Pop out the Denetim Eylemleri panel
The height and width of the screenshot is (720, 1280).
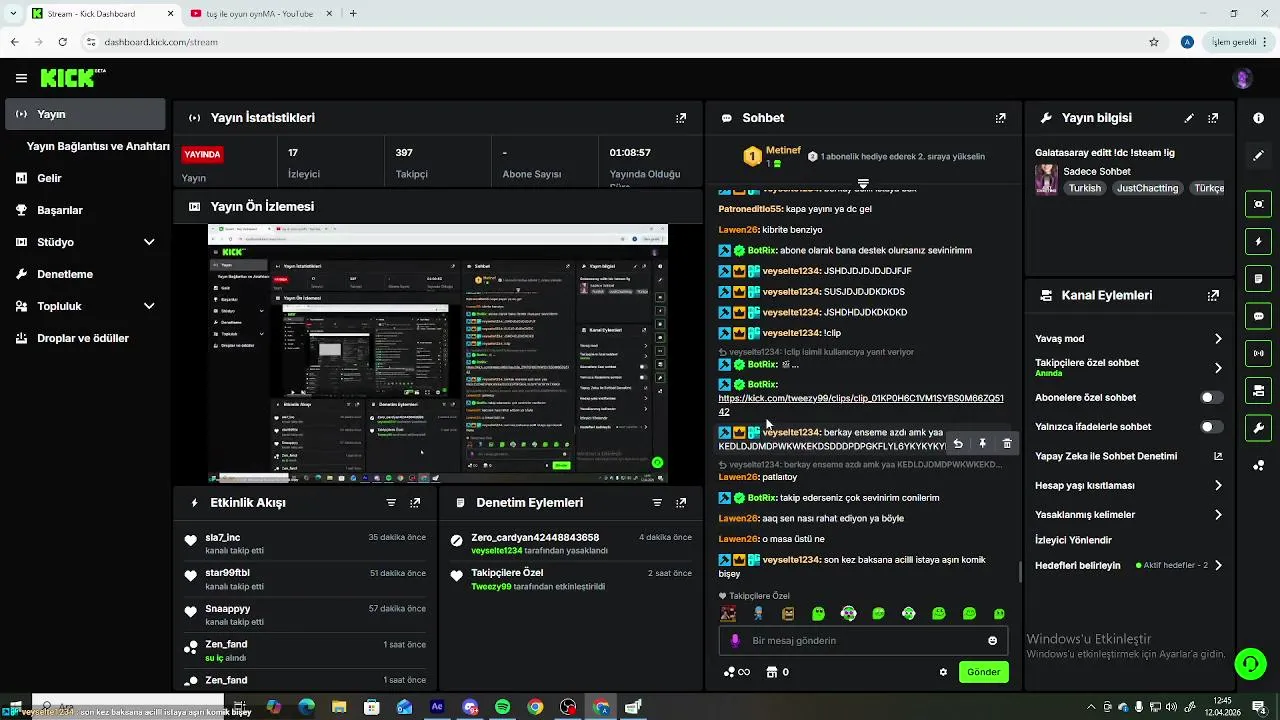pos(681,503)
